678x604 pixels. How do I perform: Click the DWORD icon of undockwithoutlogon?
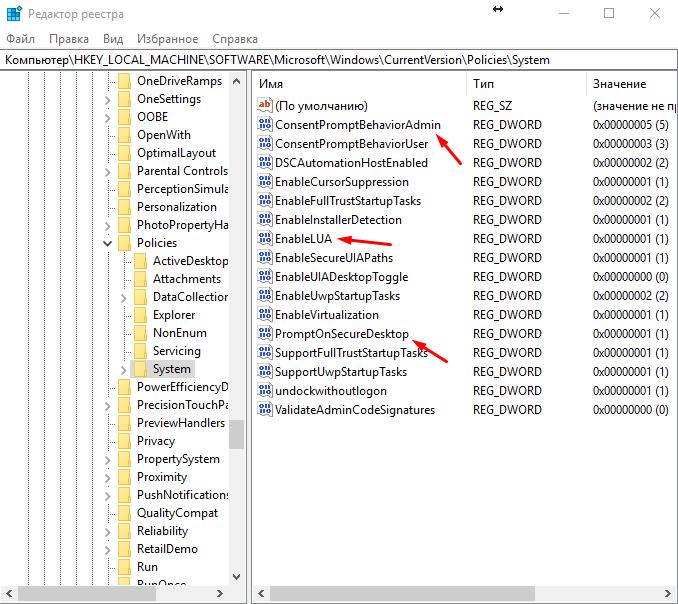[265, 391]
